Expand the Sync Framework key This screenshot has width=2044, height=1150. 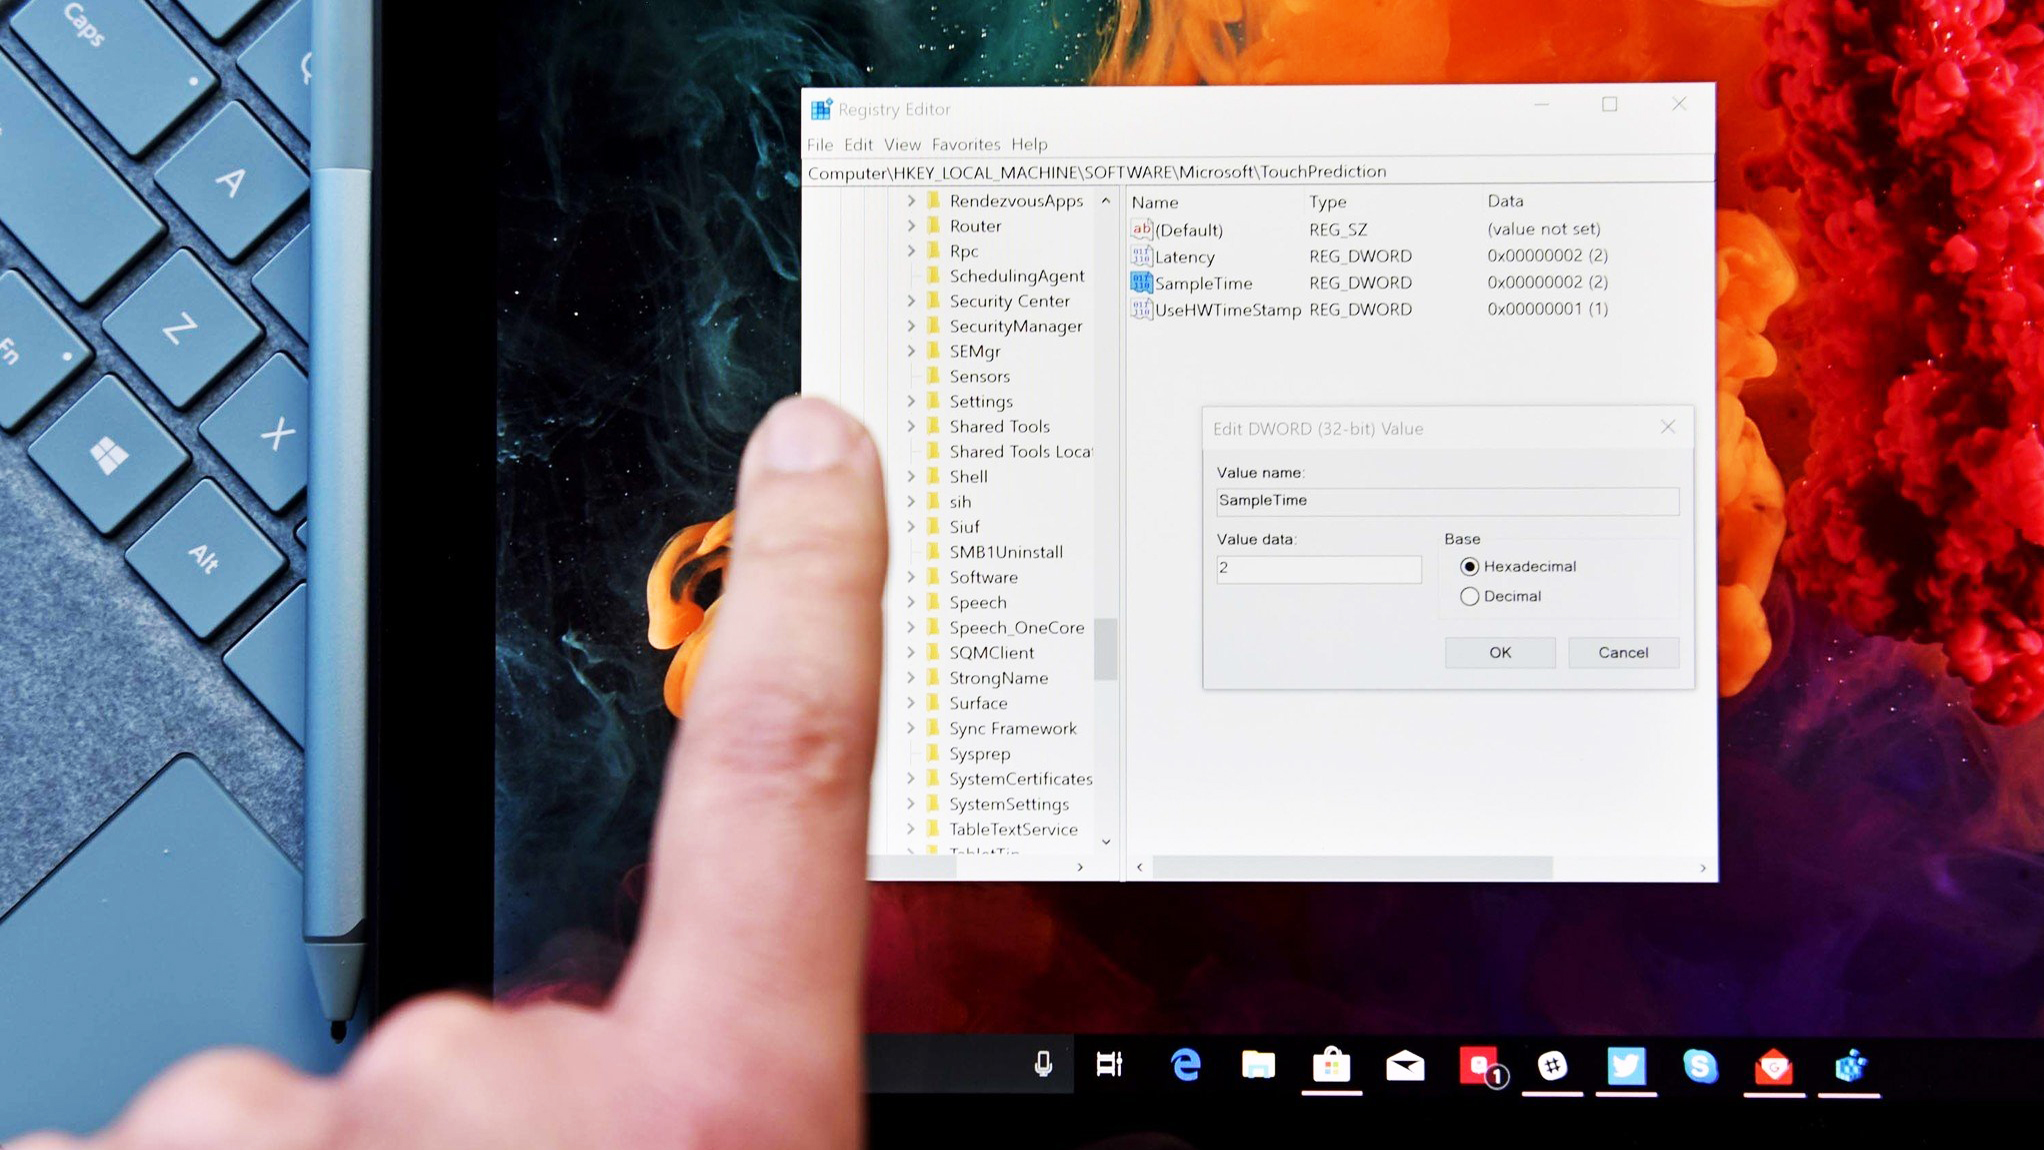[911, 729]
